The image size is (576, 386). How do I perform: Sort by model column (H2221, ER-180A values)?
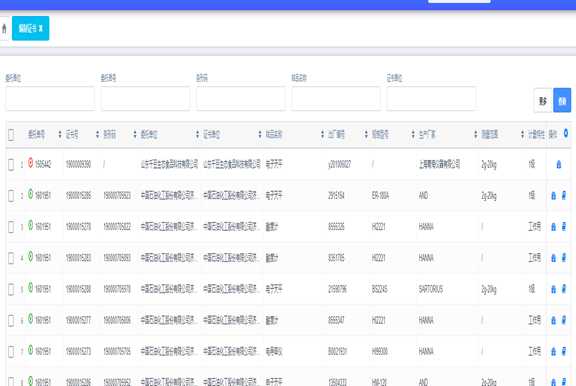[x=413, y=134]
